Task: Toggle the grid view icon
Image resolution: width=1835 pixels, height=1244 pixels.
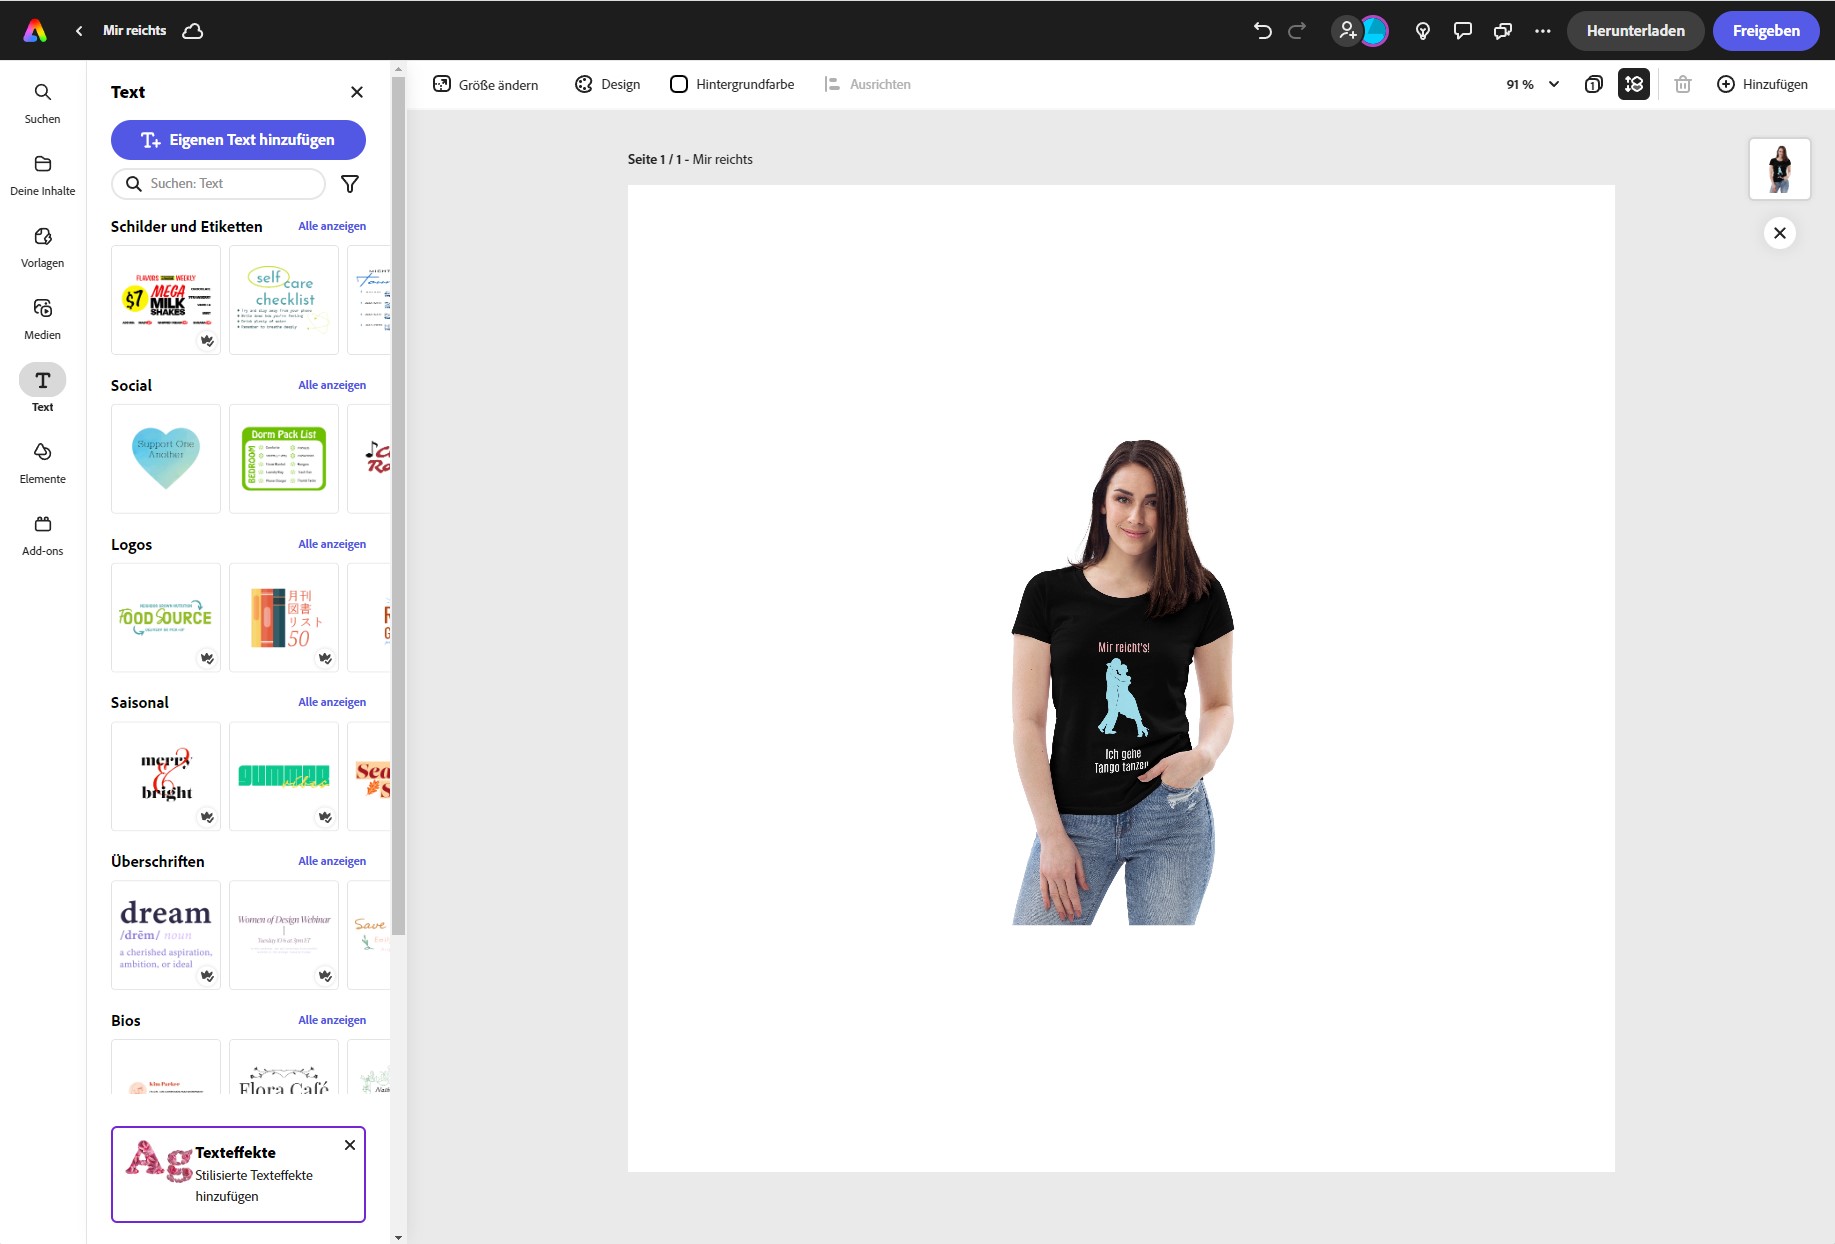Action: 1634,85
